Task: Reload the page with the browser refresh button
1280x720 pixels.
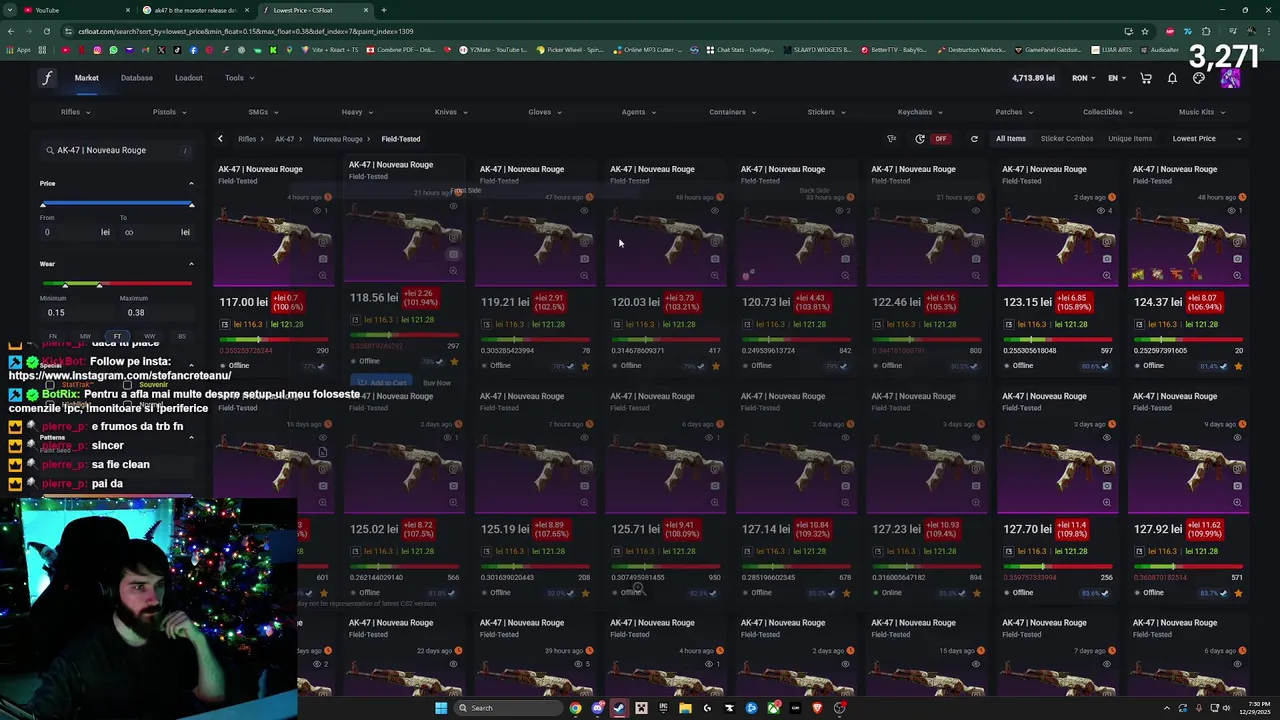Action: (46, 31)
